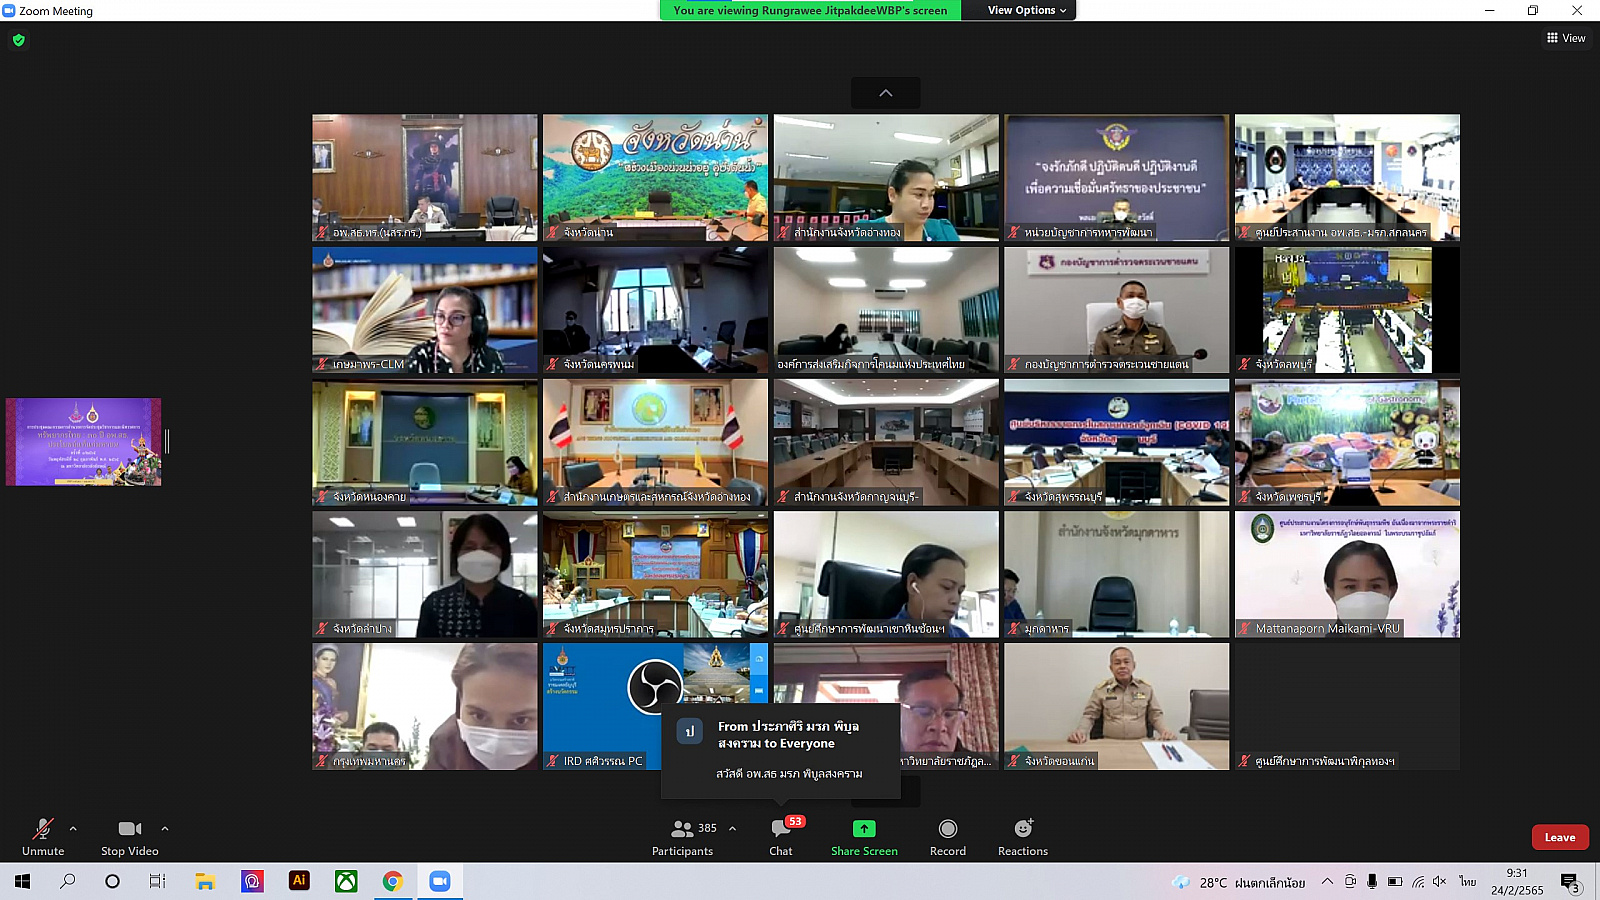1600x900 pixels.
Task: Collapse the gallery with the up chevron
Action: (886, 93)
